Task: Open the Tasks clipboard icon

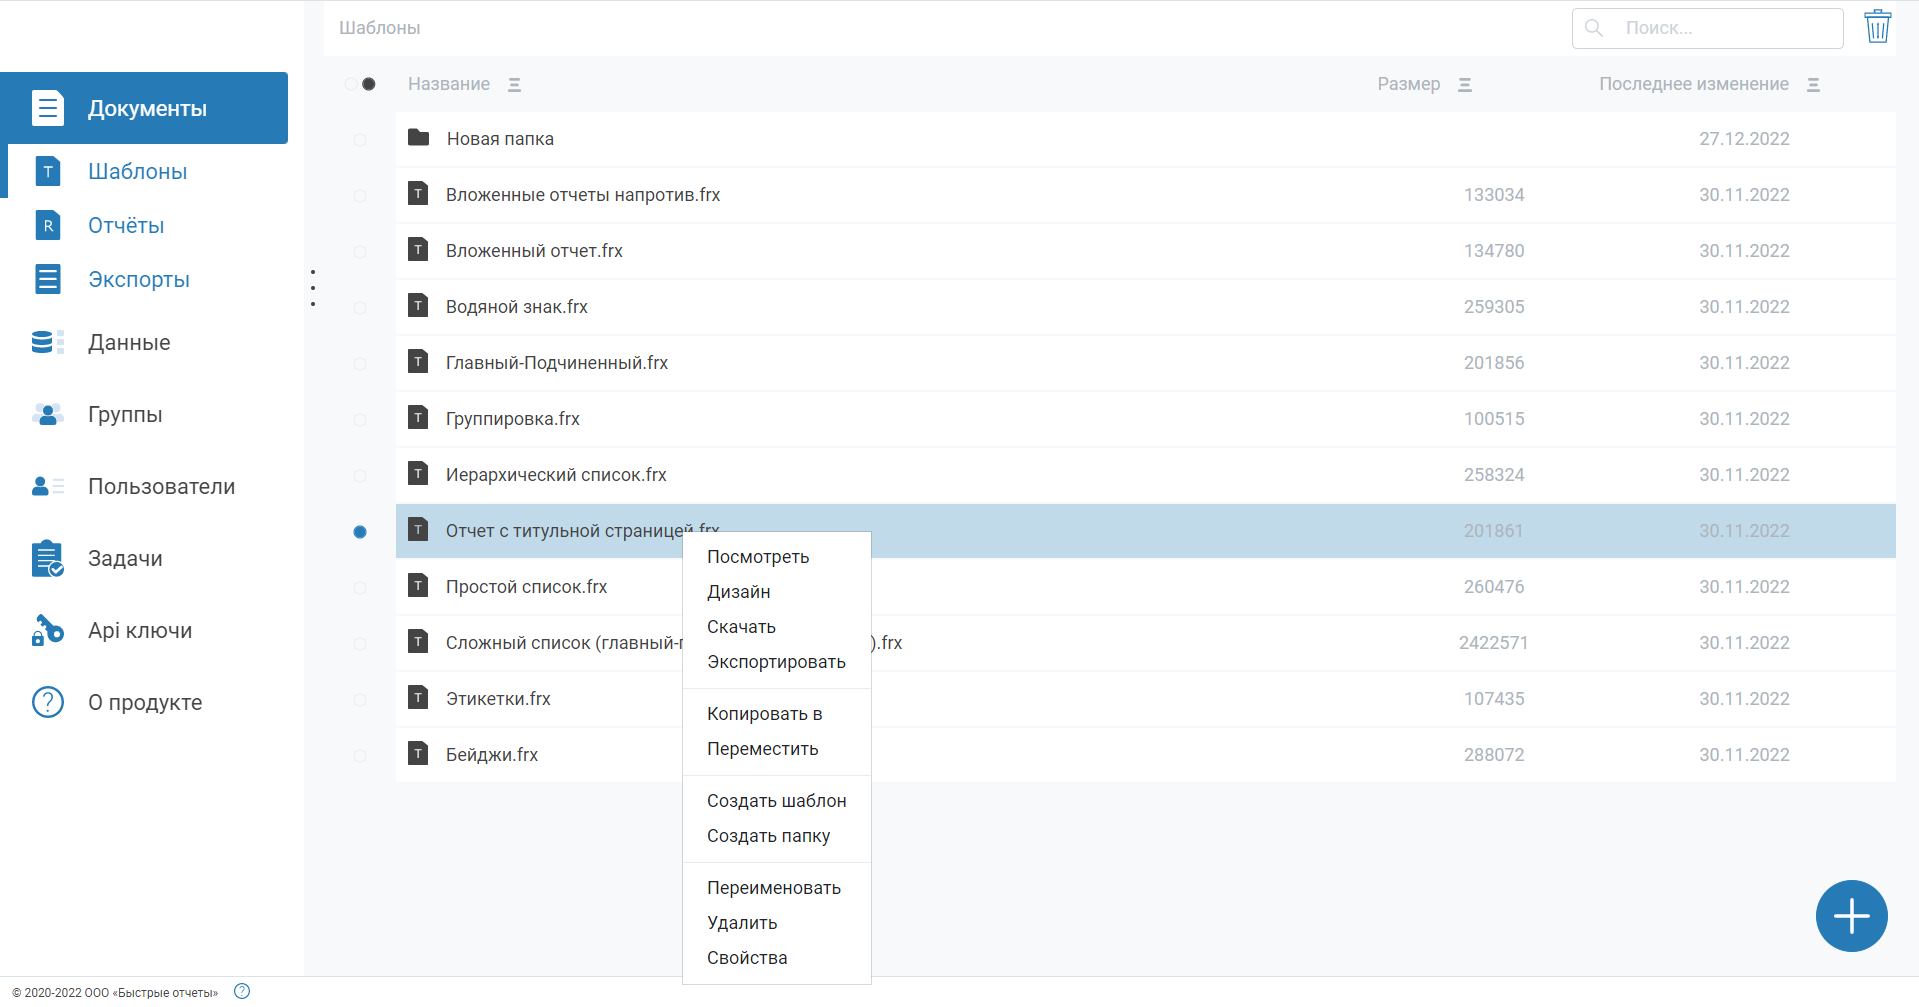Action: pos(48,558)
